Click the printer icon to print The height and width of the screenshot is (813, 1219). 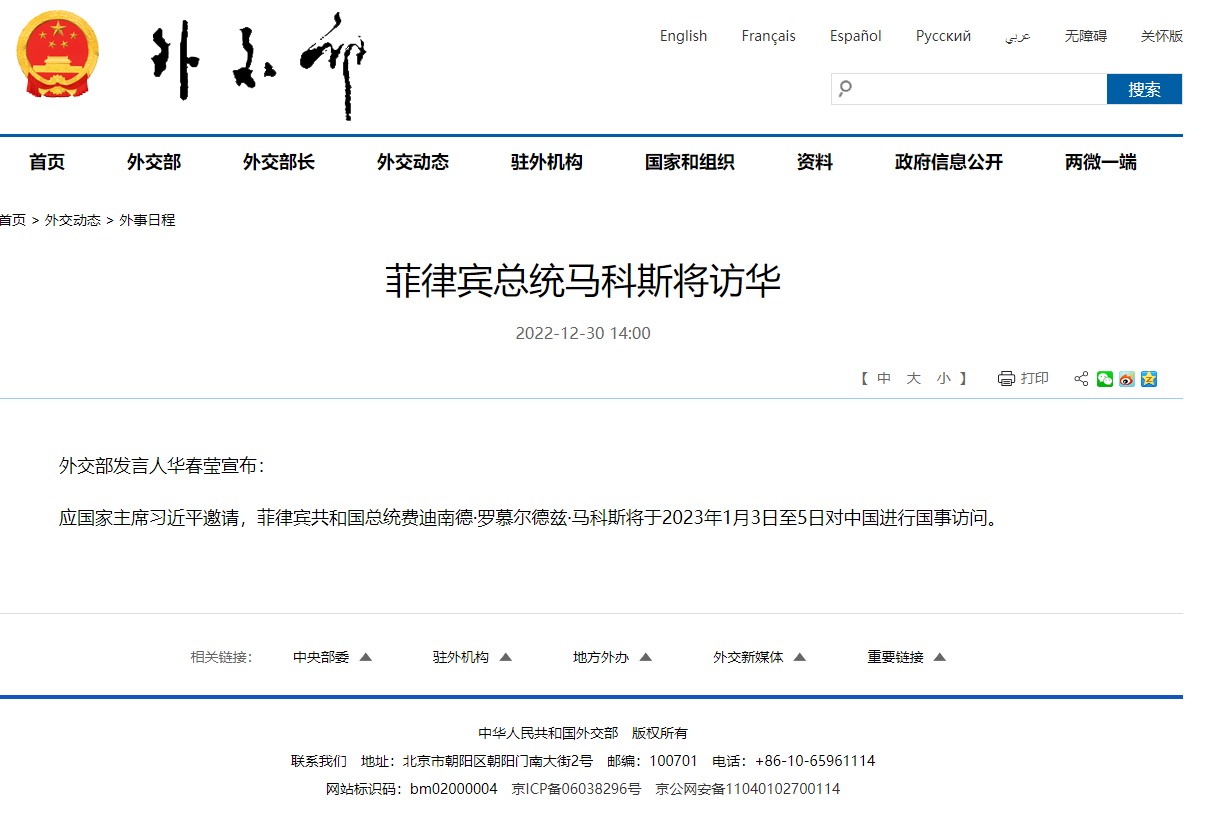coord(1006,379)
